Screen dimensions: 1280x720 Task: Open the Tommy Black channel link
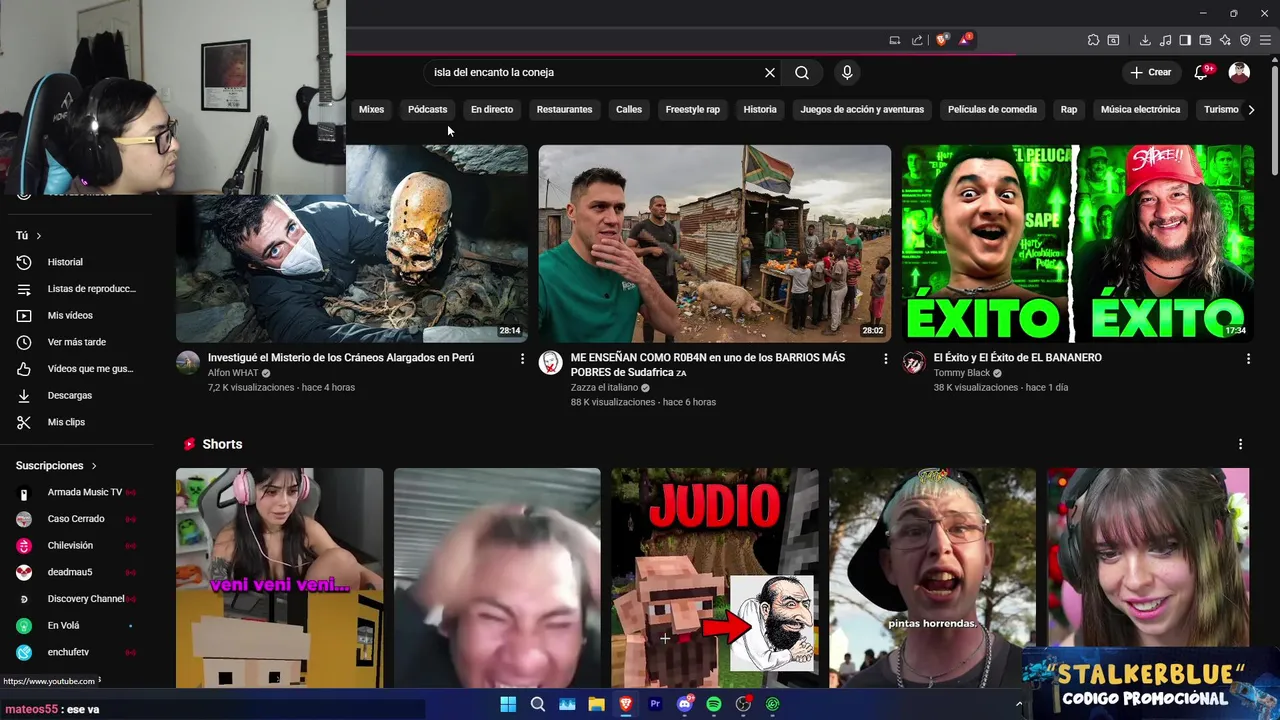962,373
